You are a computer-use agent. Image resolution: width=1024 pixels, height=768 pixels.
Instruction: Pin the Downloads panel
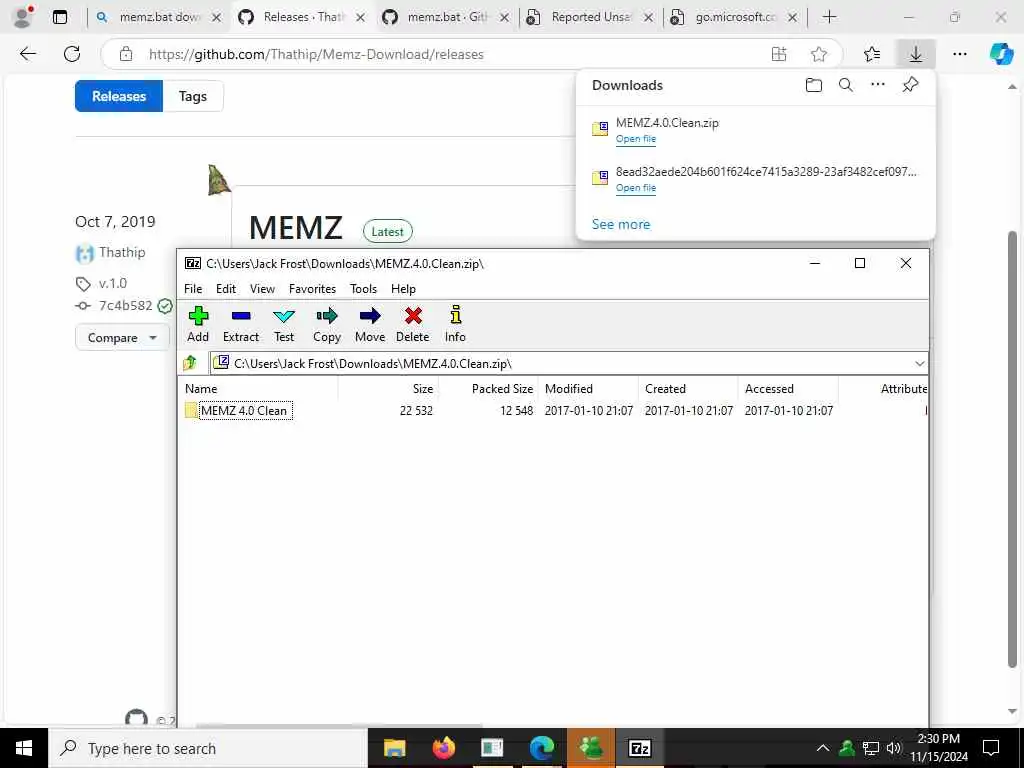coord(910,85)
